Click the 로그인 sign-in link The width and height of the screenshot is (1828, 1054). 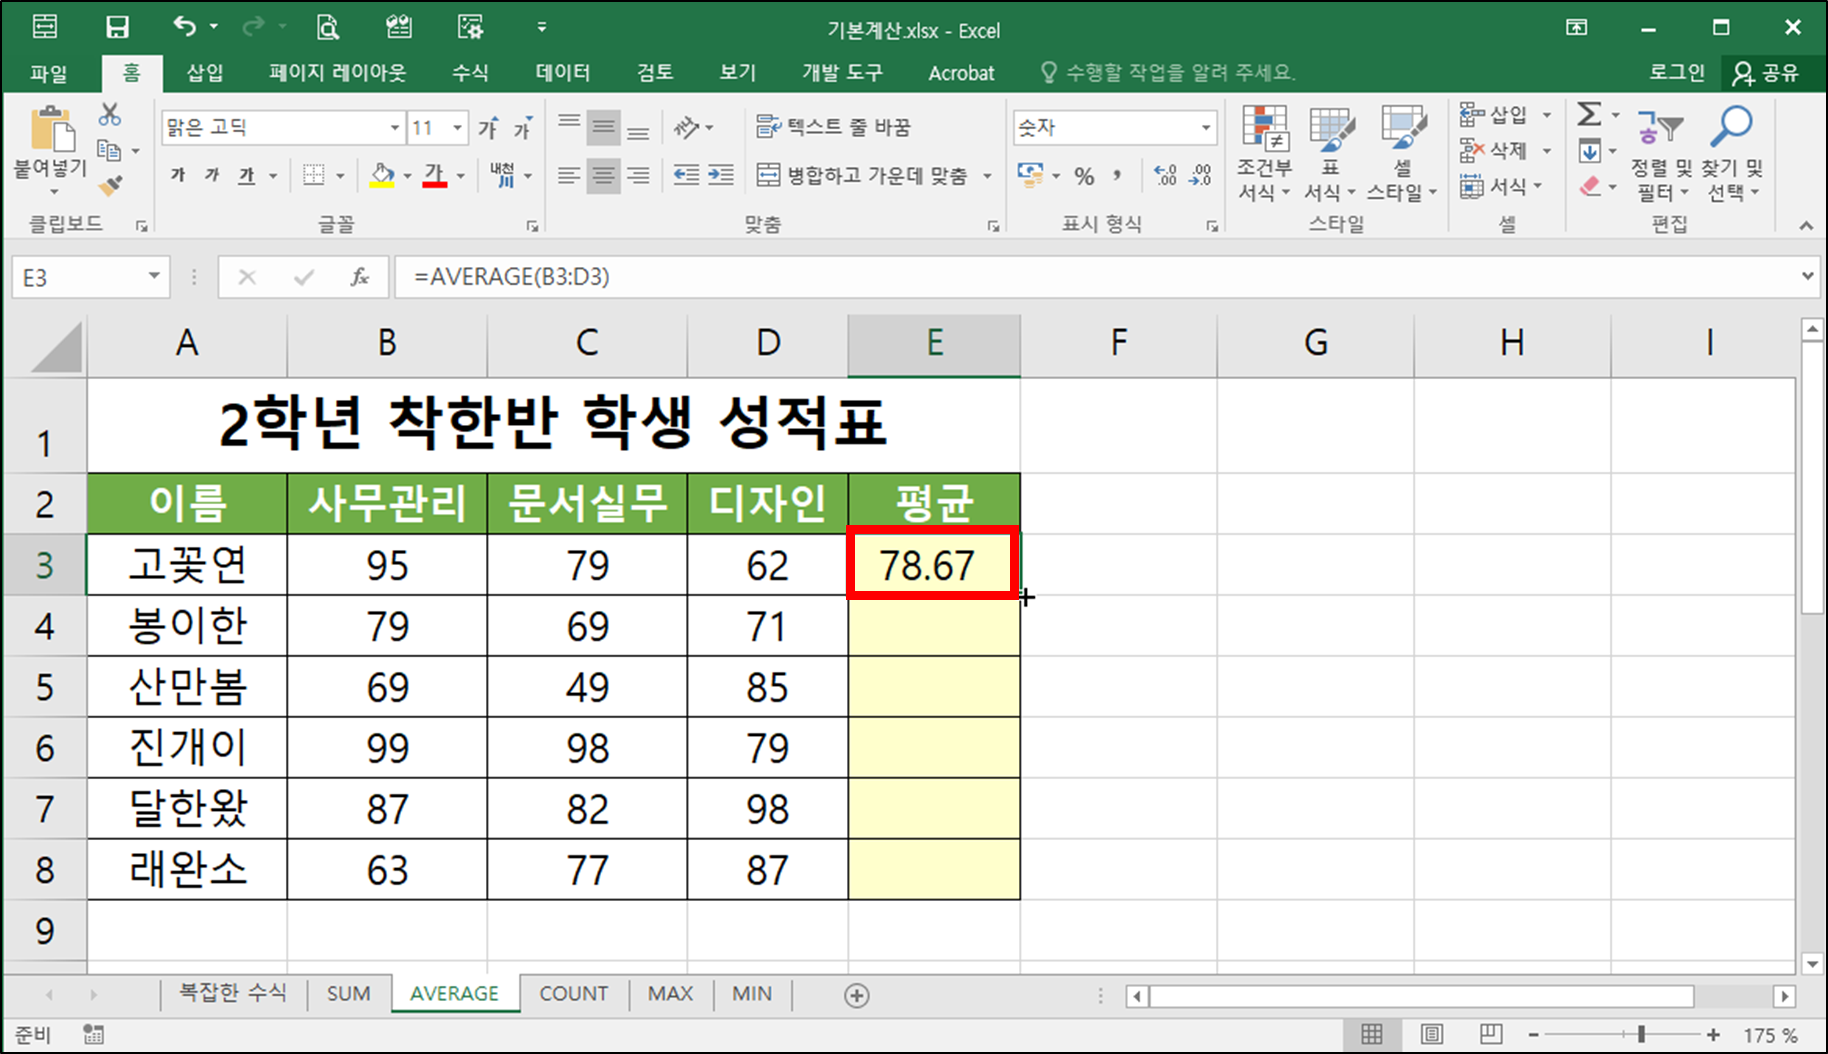click(1676, 72)
